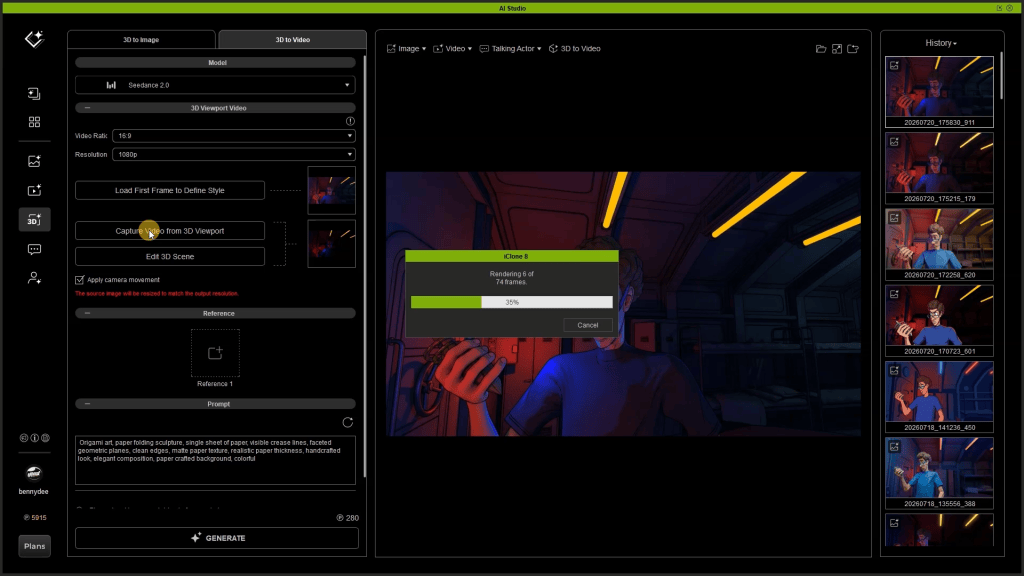1024x576 pixels.
Task: Collapse the 3D Viewport Video section
Action: 88,108
